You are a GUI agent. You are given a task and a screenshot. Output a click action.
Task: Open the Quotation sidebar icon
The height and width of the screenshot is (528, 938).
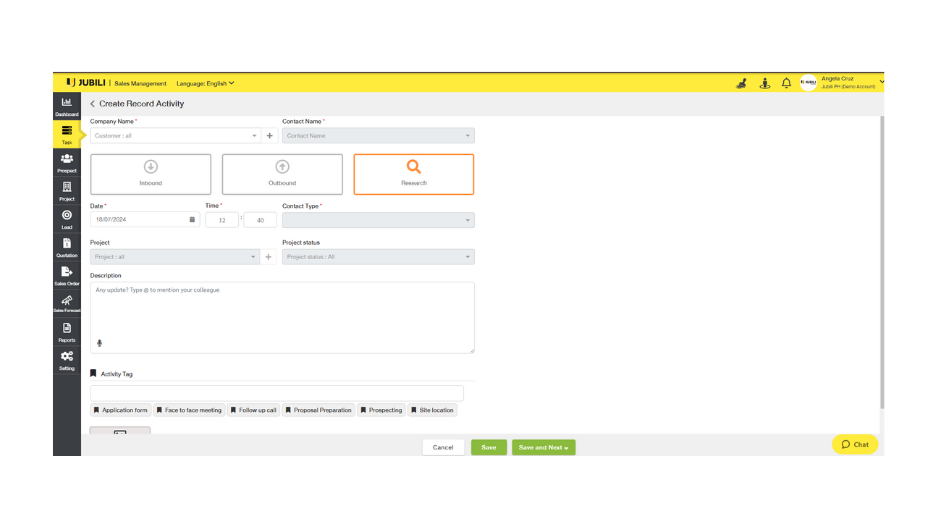point(67,246)
